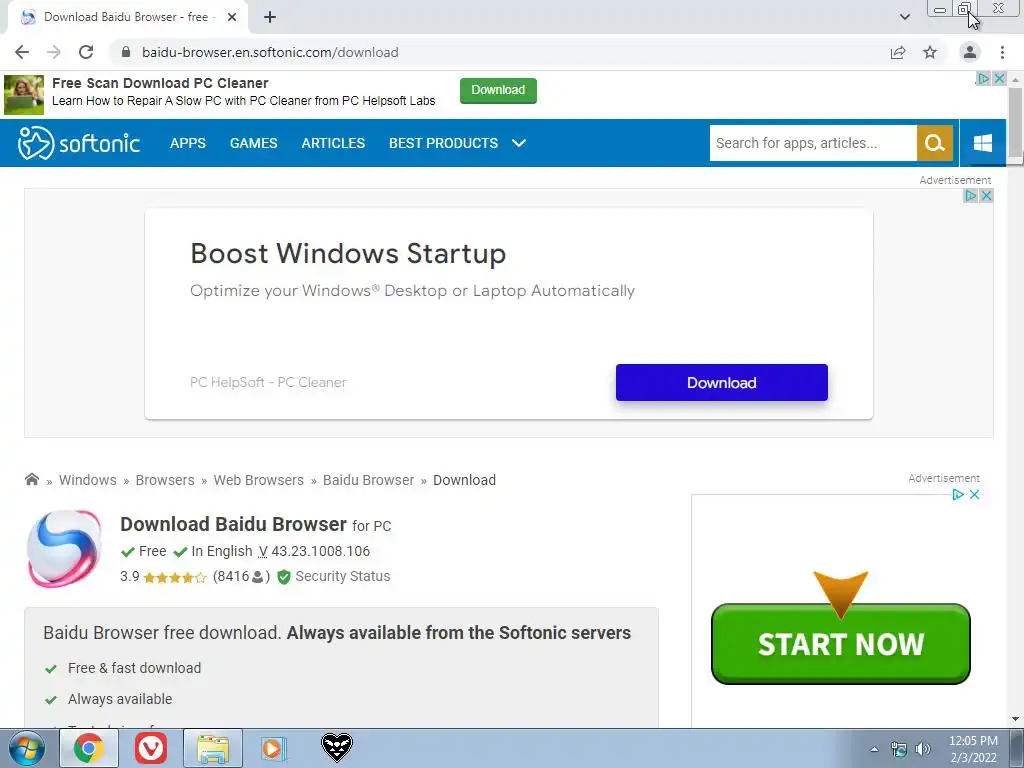
Task: Click the Security Status link
Action: click(x=343, y=576)
